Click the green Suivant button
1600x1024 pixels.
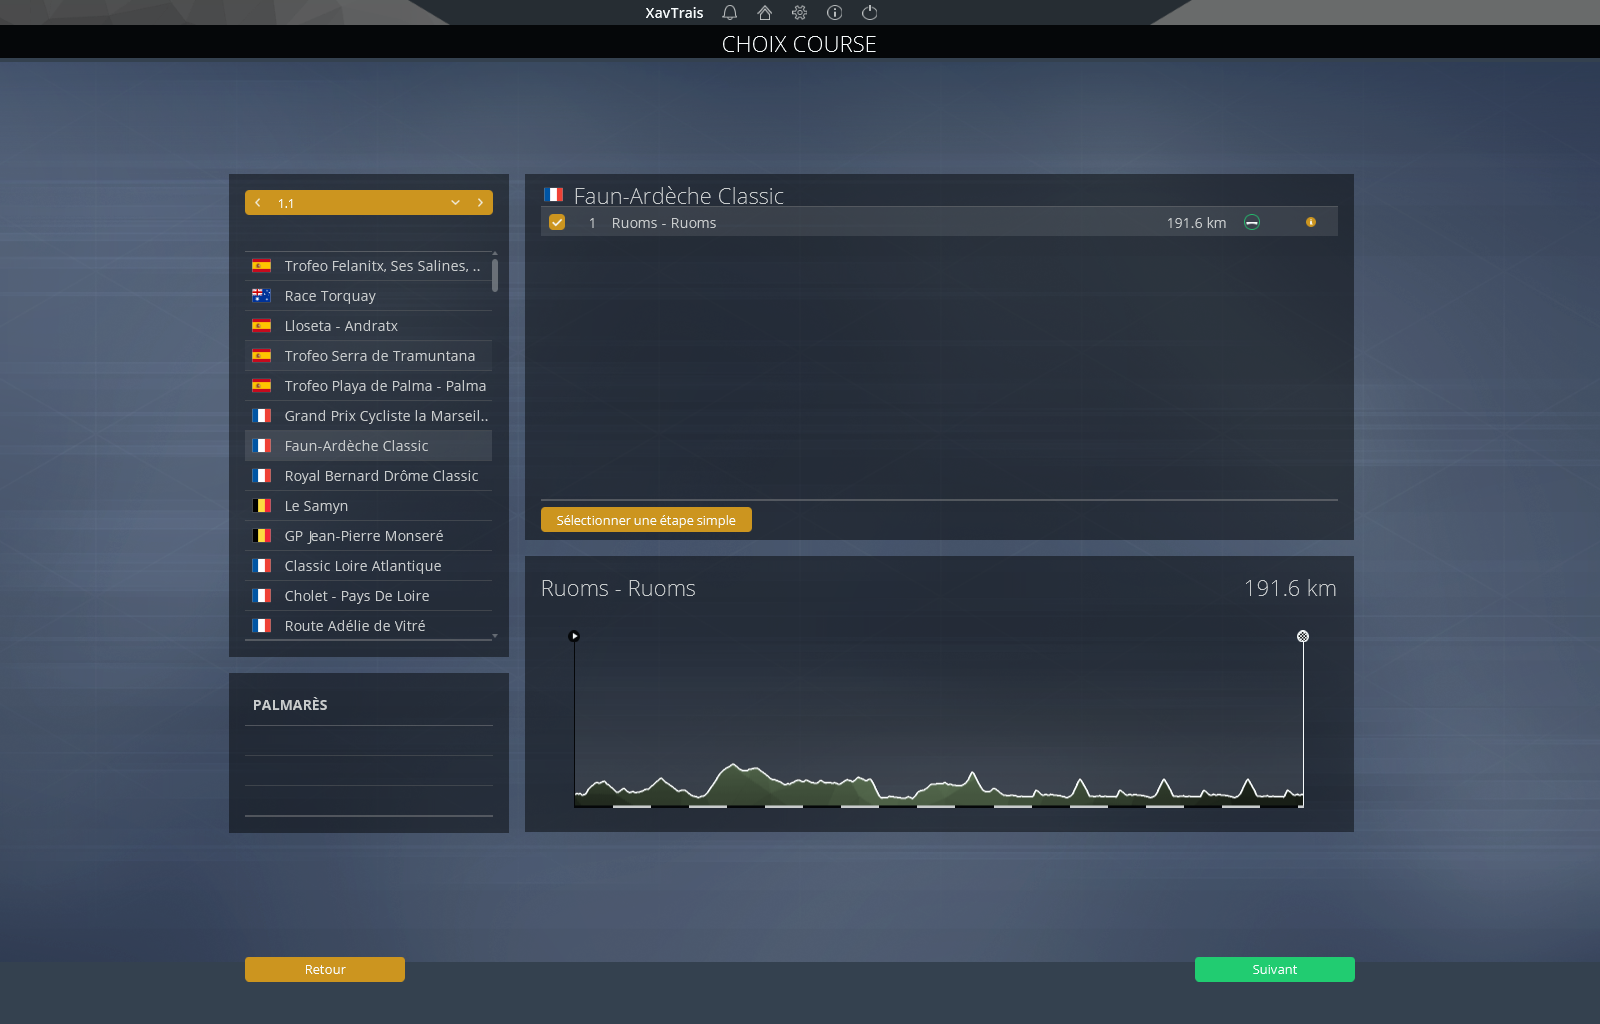tap(1275, 969)
